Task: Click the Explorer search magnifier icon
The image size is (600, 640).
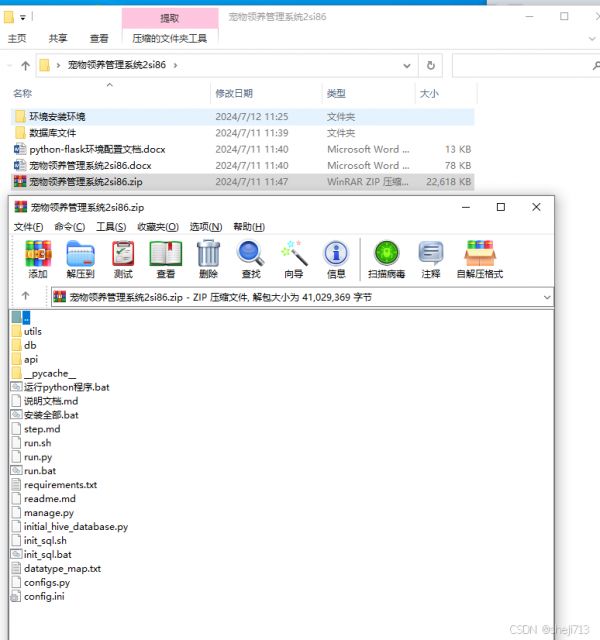Action: coord(596,65)
